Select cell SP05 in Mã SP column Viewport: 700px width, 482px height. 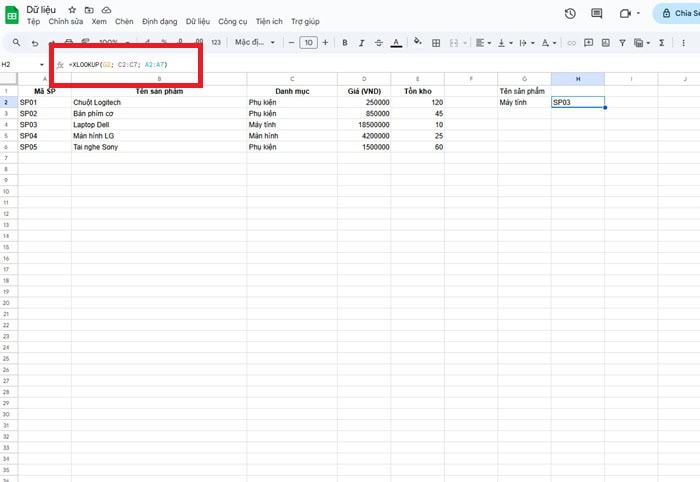(45, 147)
